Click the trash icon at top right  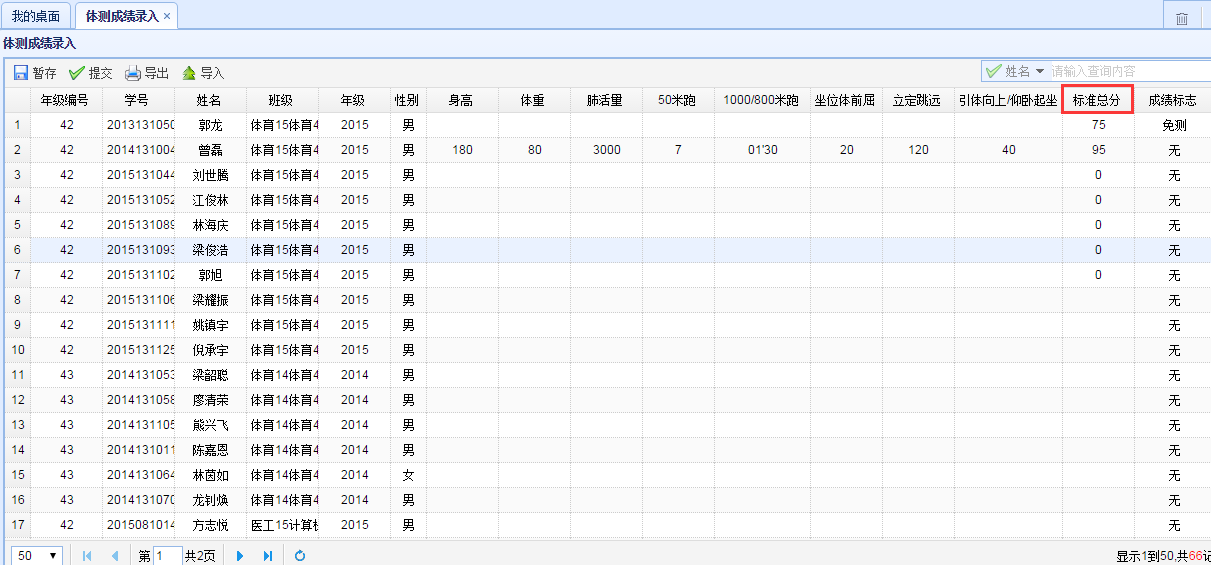click(1181, 18)
